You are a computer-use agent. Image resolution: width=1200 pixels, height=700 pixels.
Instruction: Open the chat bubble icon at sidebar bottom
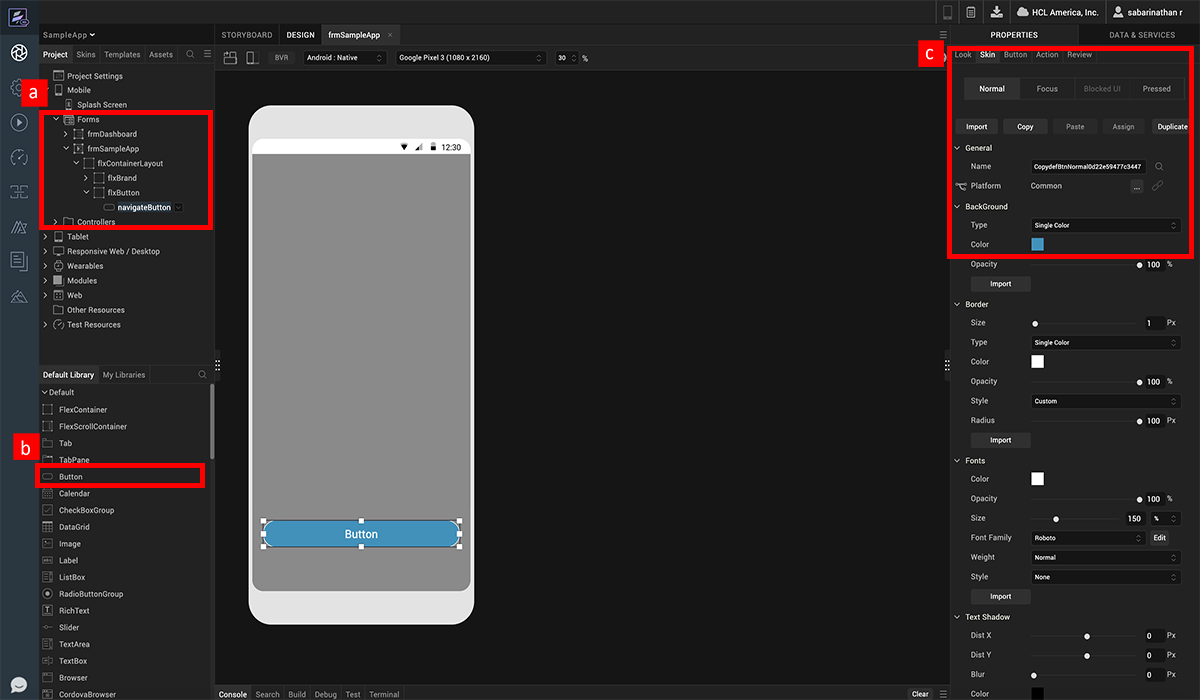pyautogui.click(x=18, y=685)
